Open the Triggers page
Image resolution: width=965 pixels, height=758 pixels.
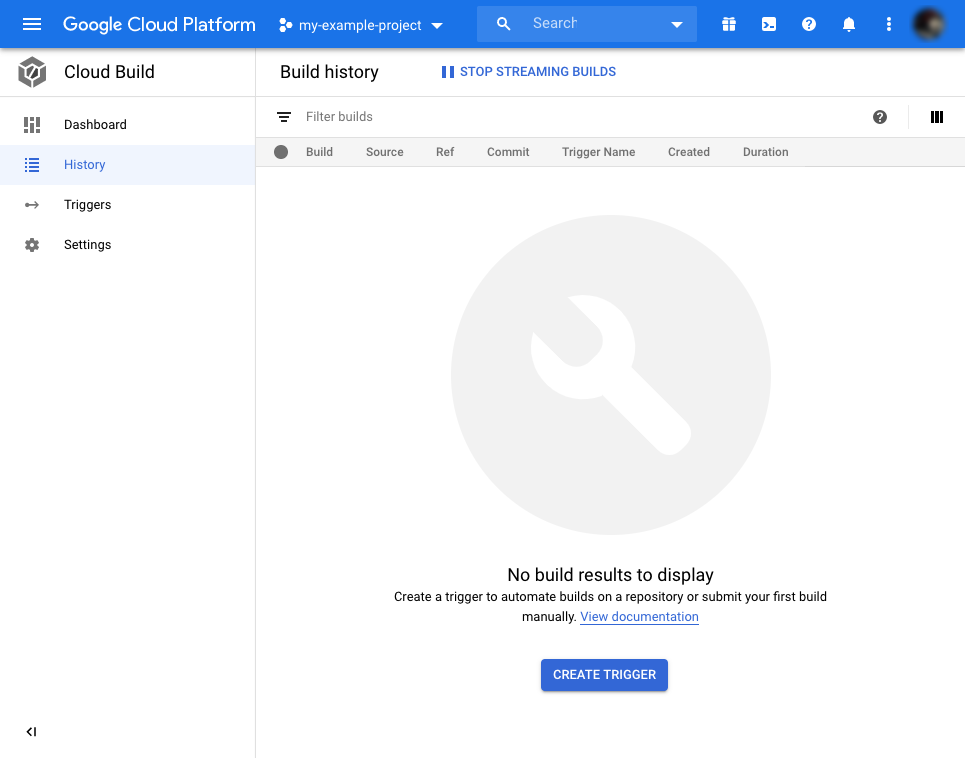click(x=127, y=205)
